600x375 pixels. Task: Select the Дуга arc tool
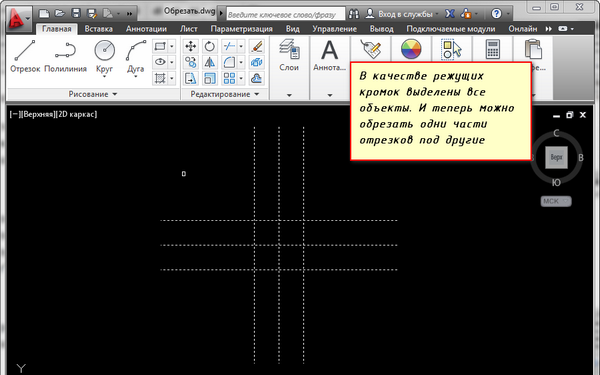click(135, 57)
